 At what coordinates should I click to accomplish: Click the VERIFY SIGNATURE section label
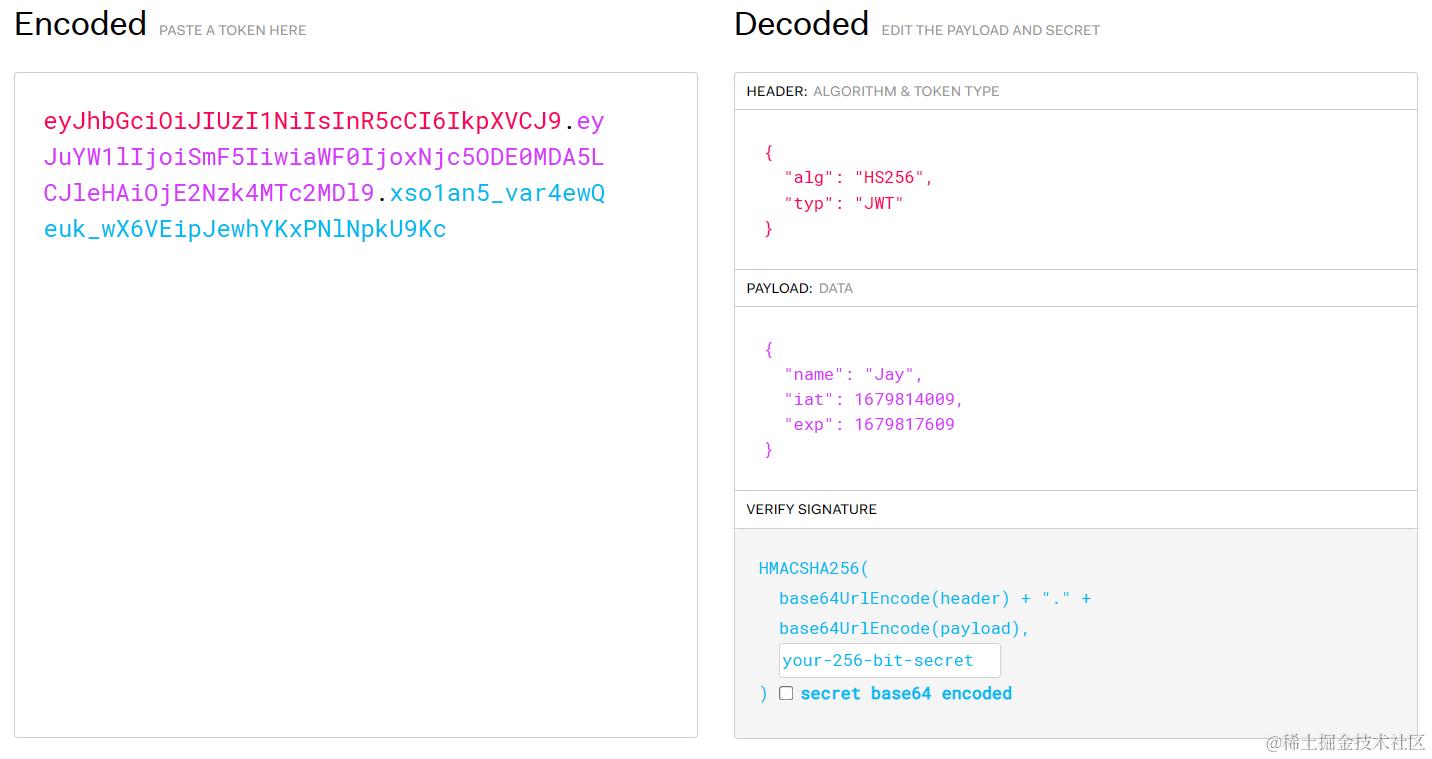pyautogui.click(x=811, y=509)
